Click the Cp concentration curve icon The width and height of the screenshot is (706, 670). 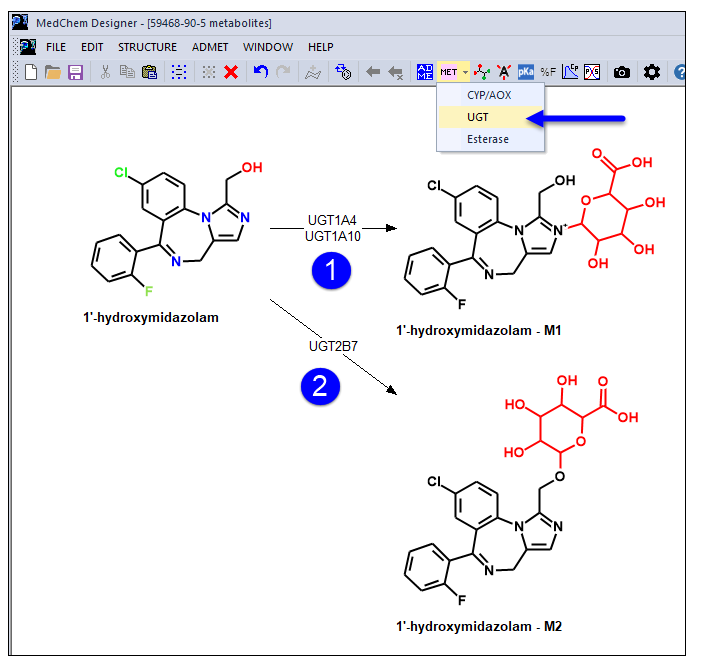pyautogui.click(x=570, y=72)
